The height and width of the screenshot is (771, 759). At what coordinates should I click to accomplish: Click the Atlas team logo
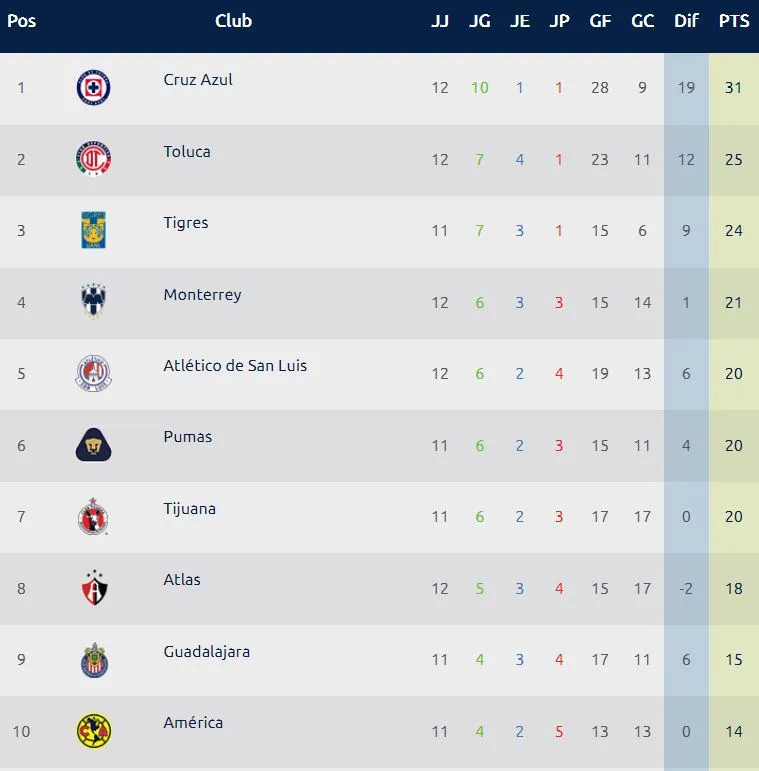pos(94,588)
